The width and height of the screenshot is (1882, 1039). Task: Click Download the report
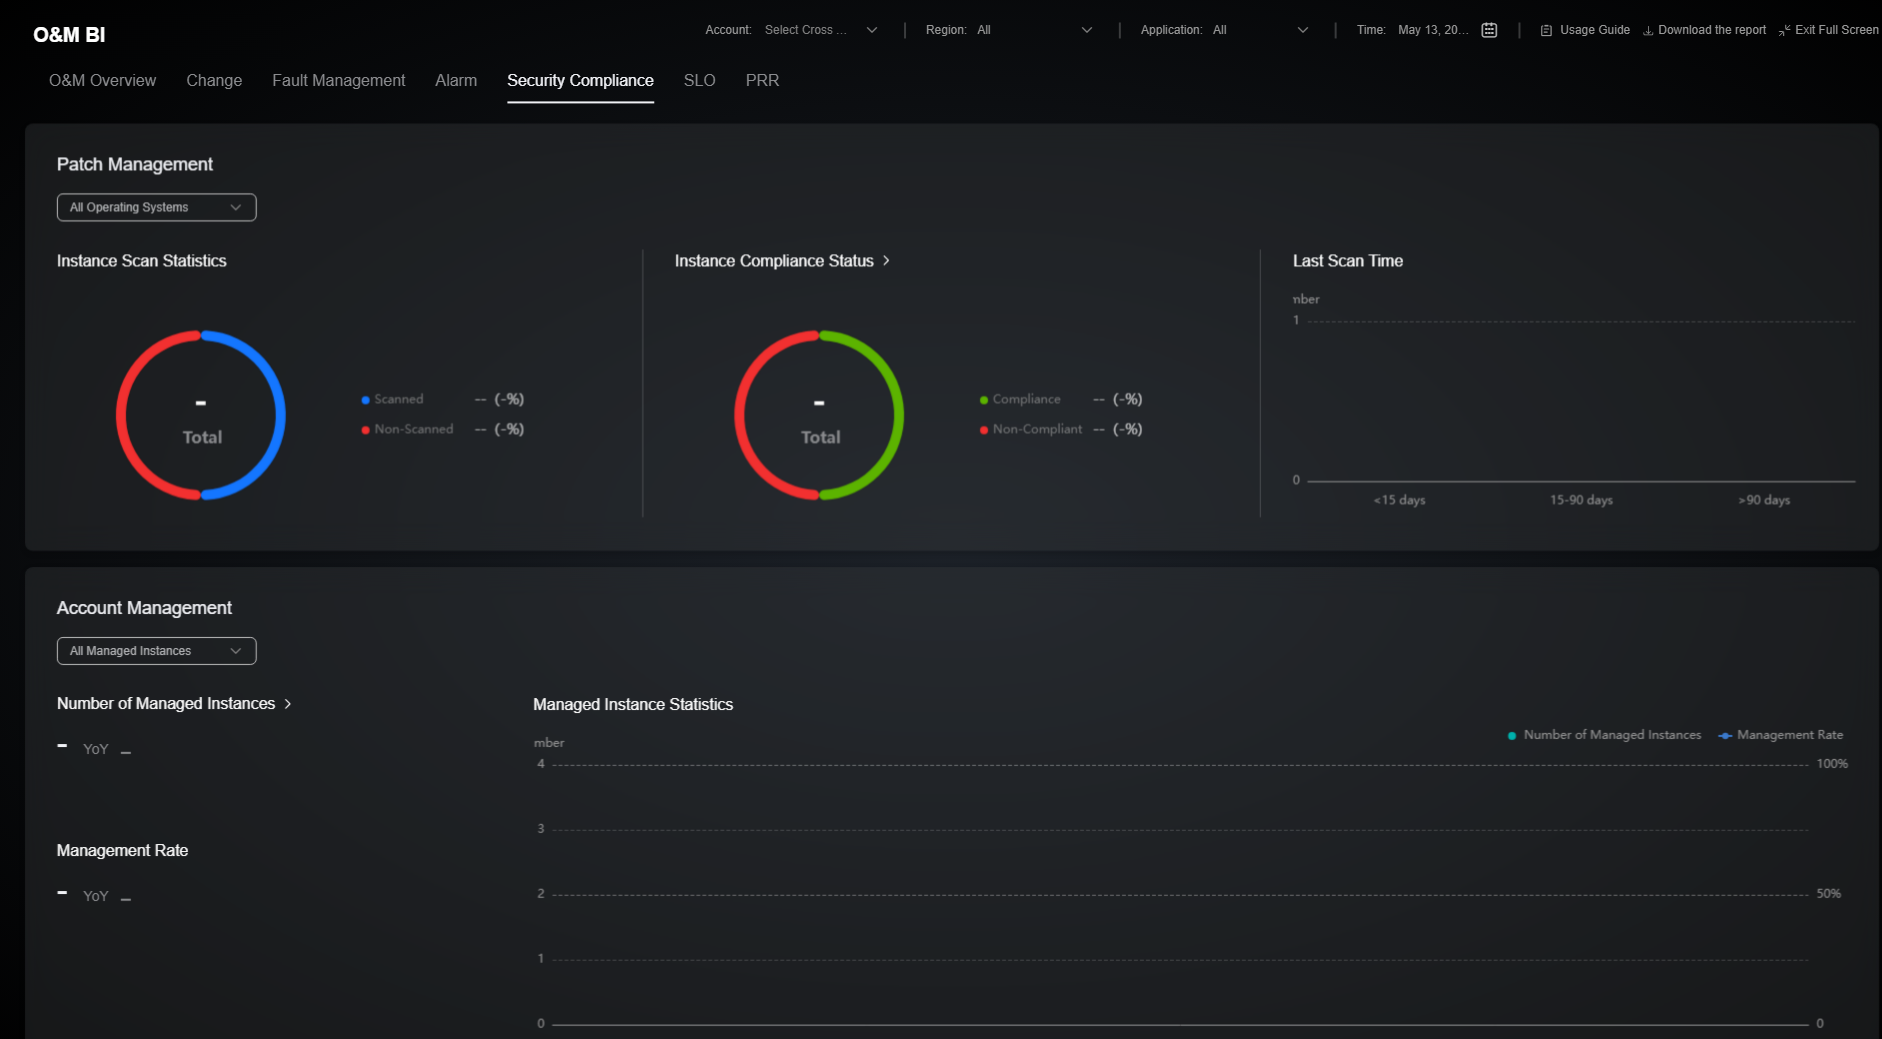click(x=1712, y=30)
